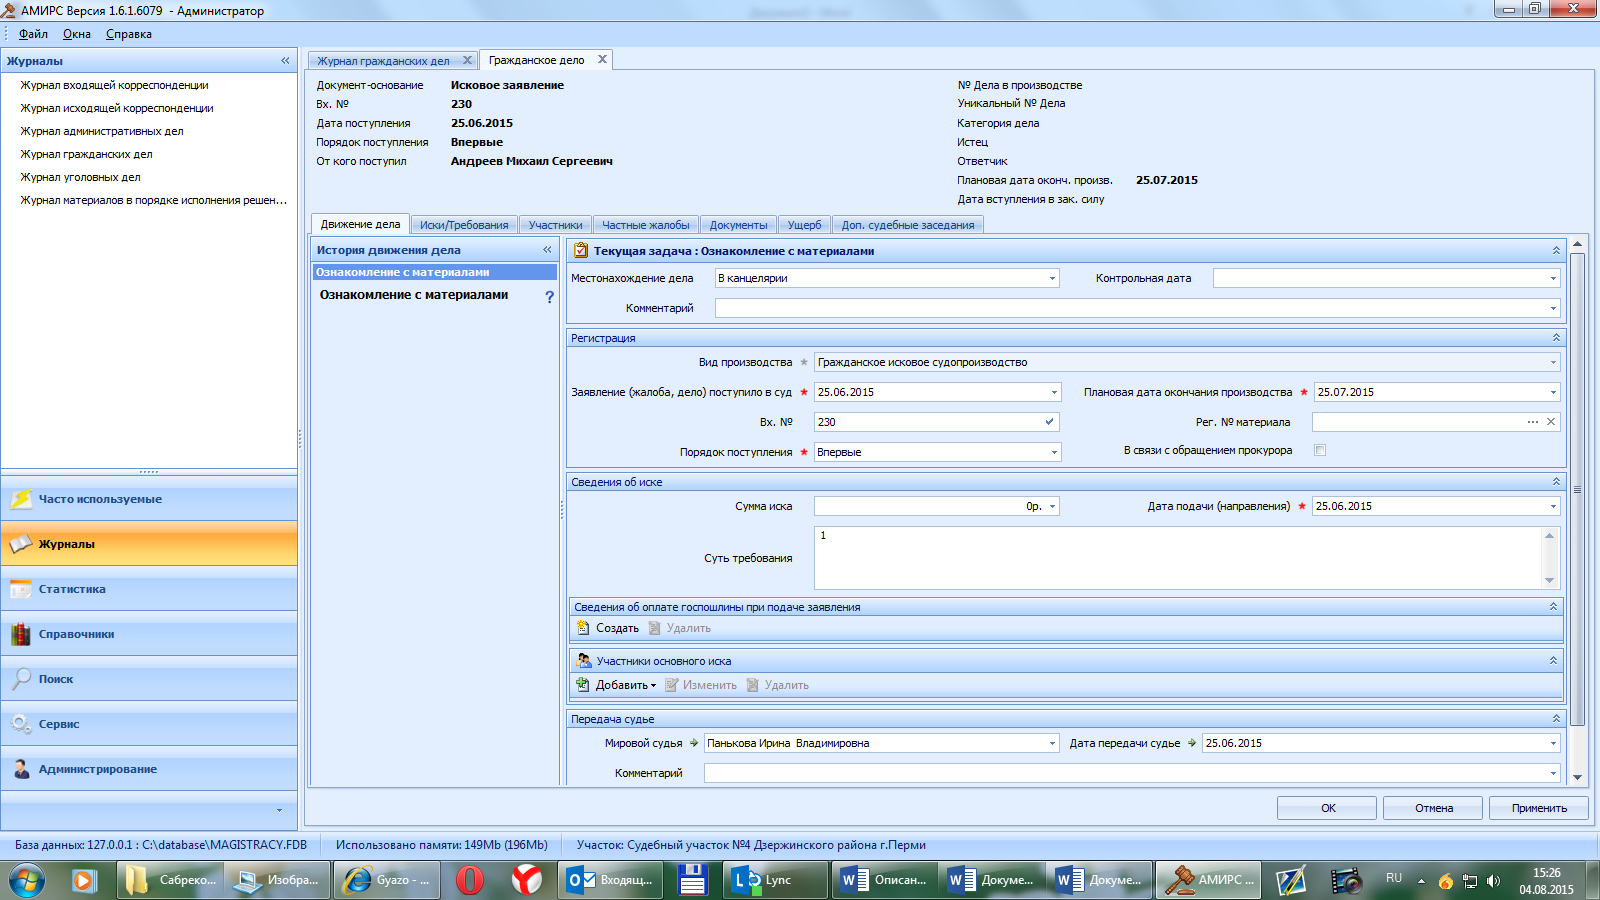Open the Окна menu
The image size is (1600, 900).
click(77, 34)
